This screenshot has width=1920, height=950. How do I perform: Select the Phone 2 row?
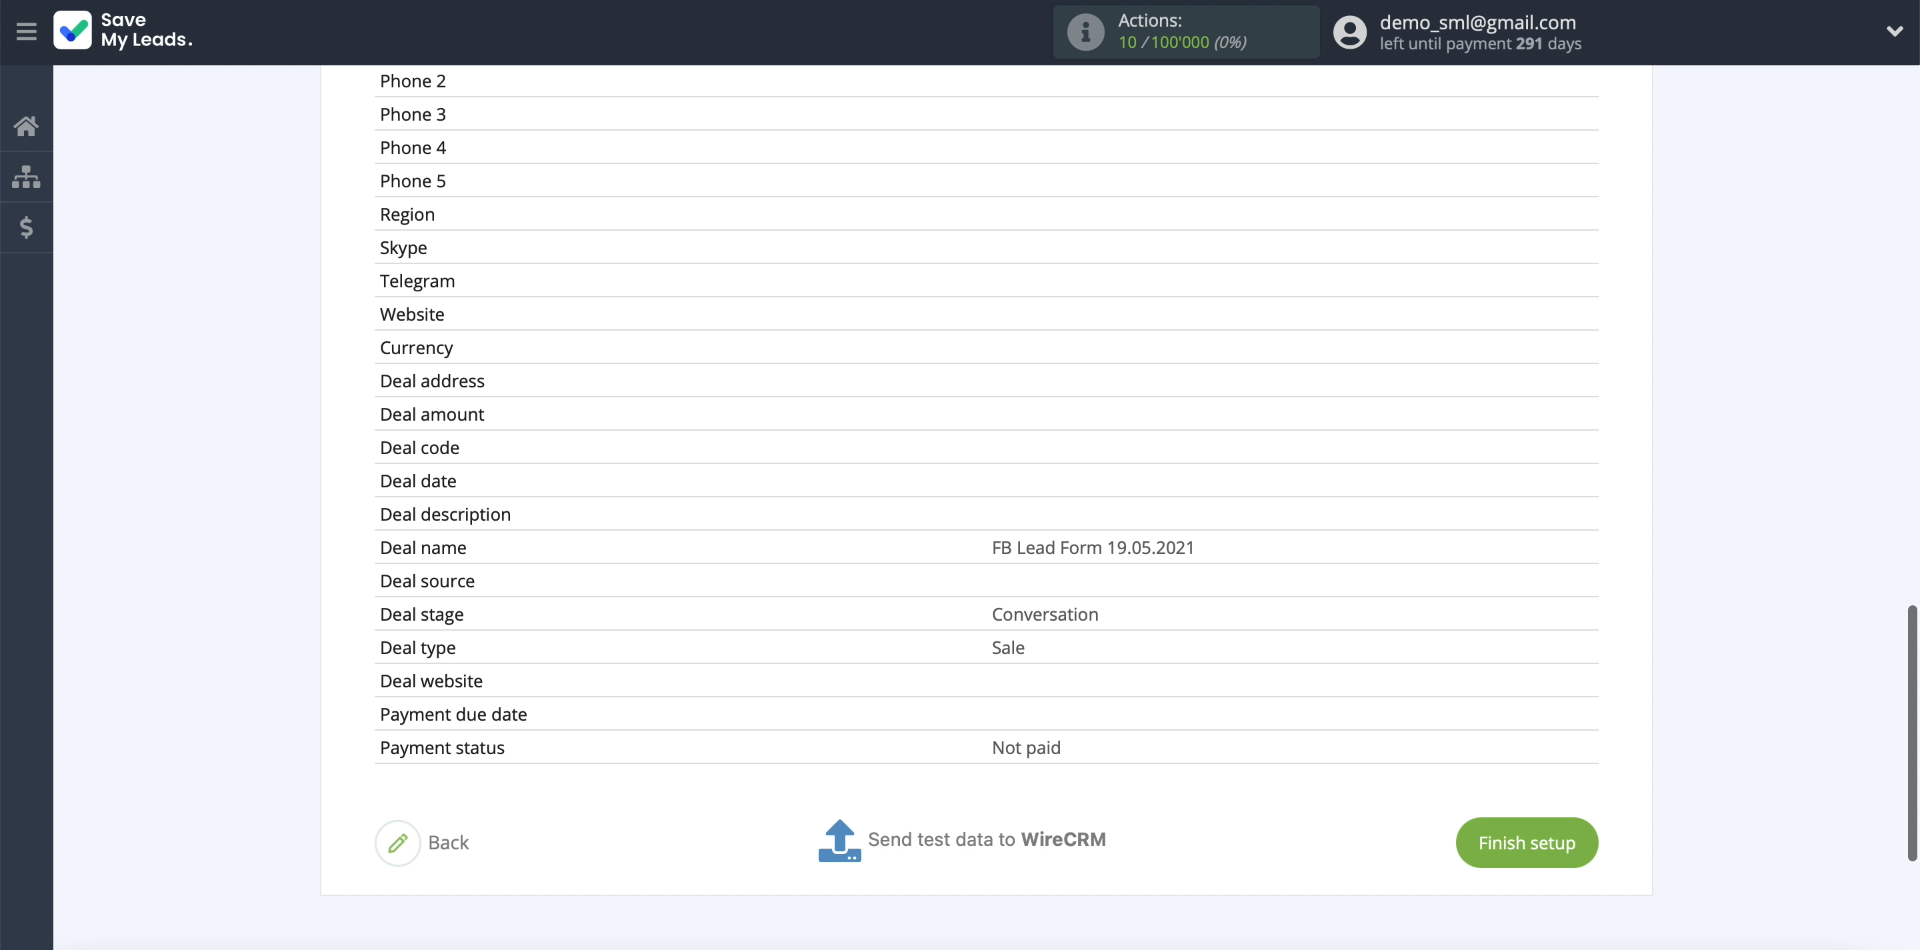(986, 81)
